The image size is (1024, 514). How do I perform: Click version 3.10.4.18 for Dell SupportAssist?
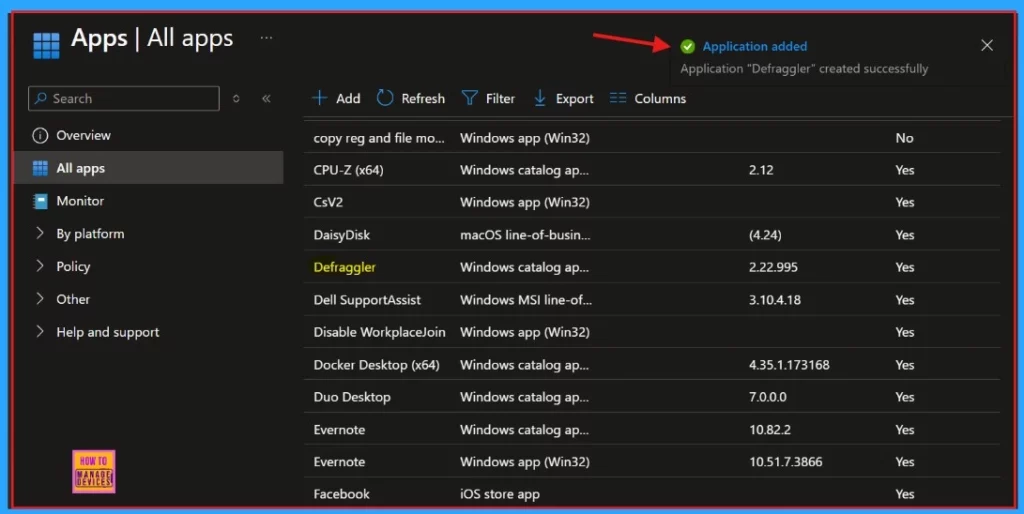click(775, 300)
